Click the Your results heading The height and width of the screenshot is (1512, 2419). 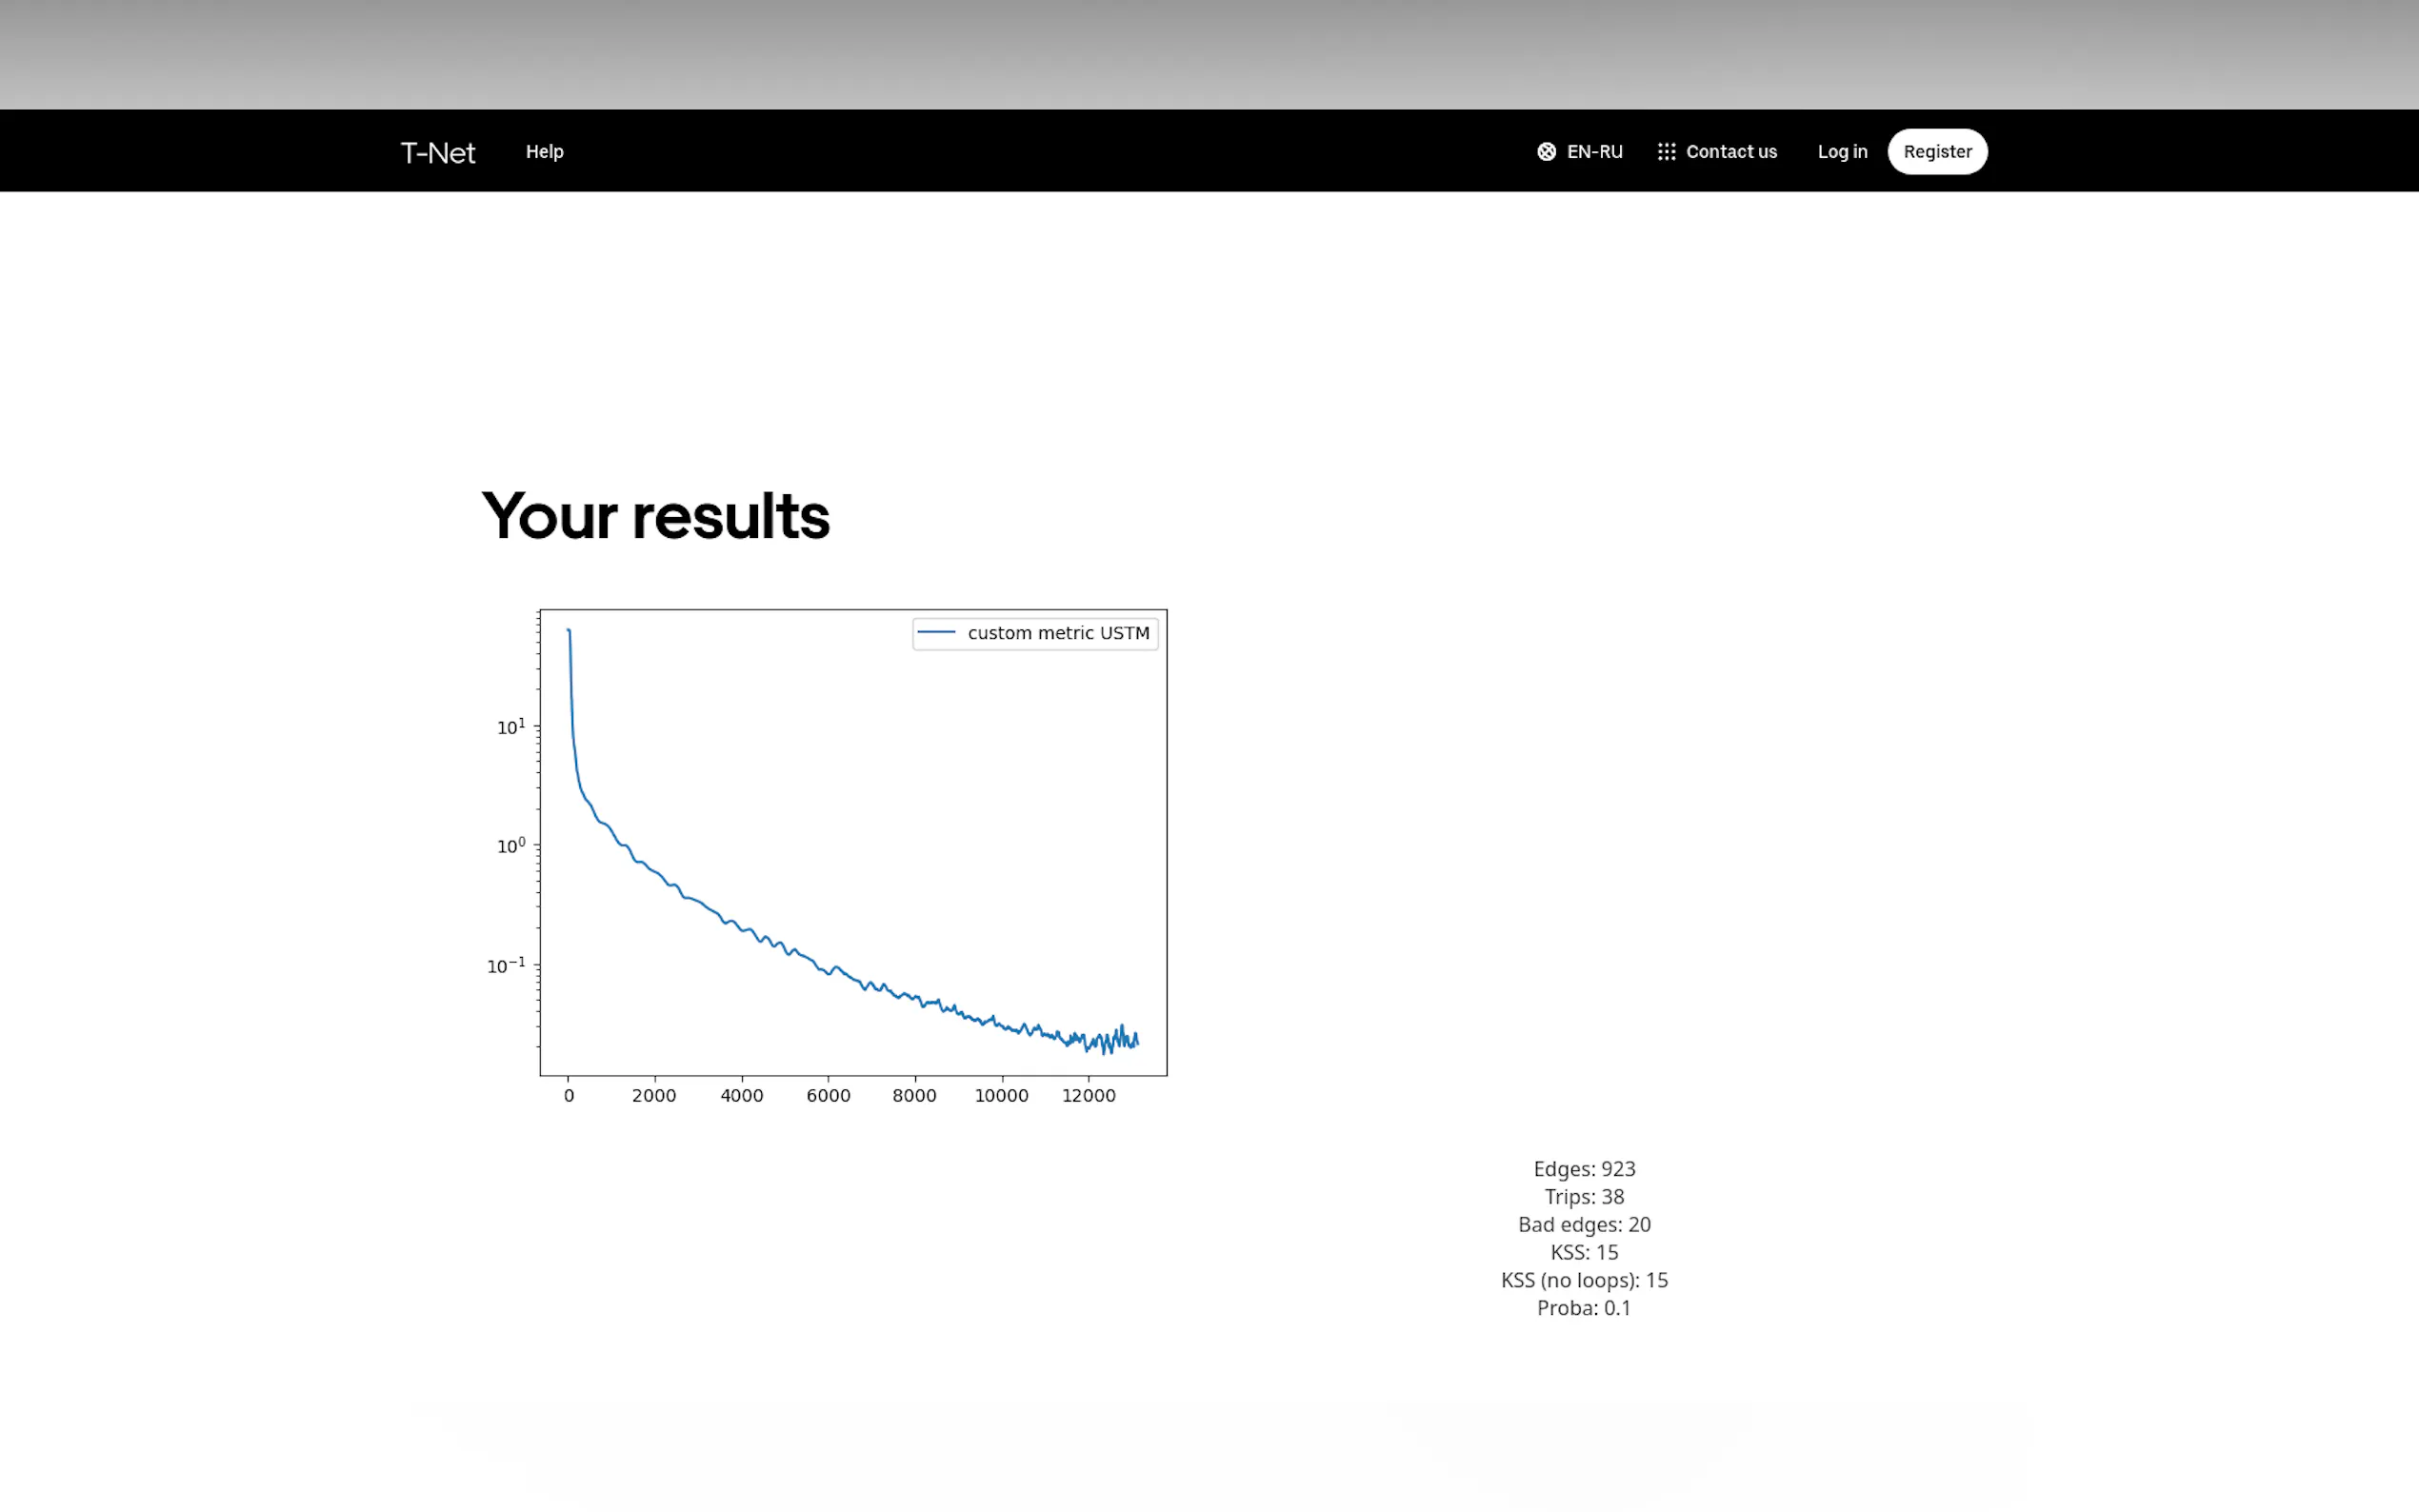[655, 517]
